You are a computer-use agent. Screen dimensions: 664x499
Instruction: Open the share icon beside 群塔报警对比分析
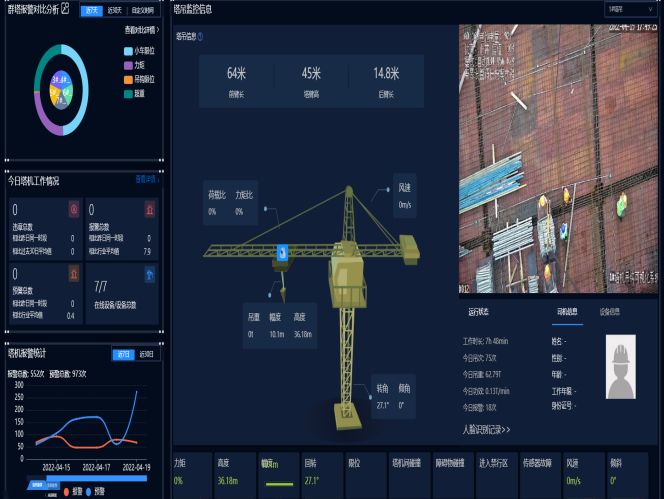[65, 8]
